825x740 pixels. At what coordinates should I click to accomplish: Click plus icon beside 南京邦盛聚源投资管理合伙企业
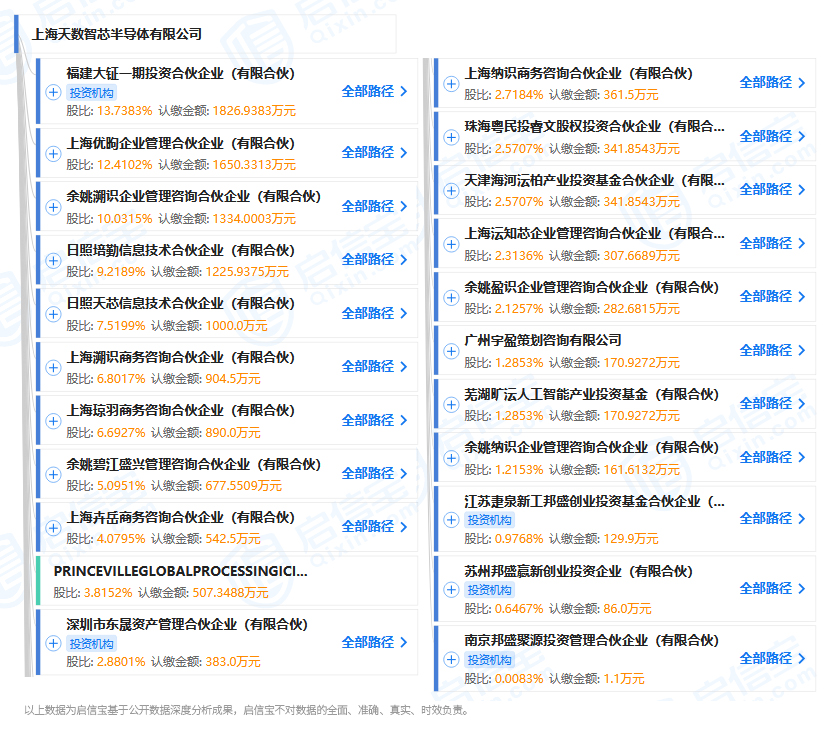click(x=451, y=659)
